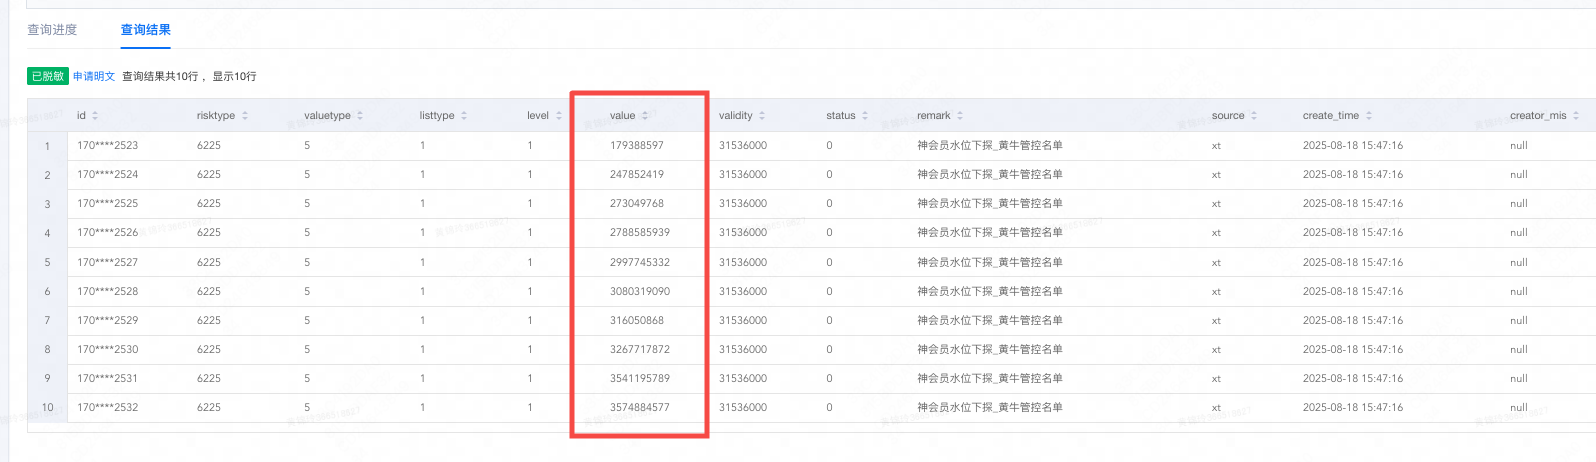The image size is (1596, 462).
Task: Click the value cell 2997745332
Action: tap(640, 262)
